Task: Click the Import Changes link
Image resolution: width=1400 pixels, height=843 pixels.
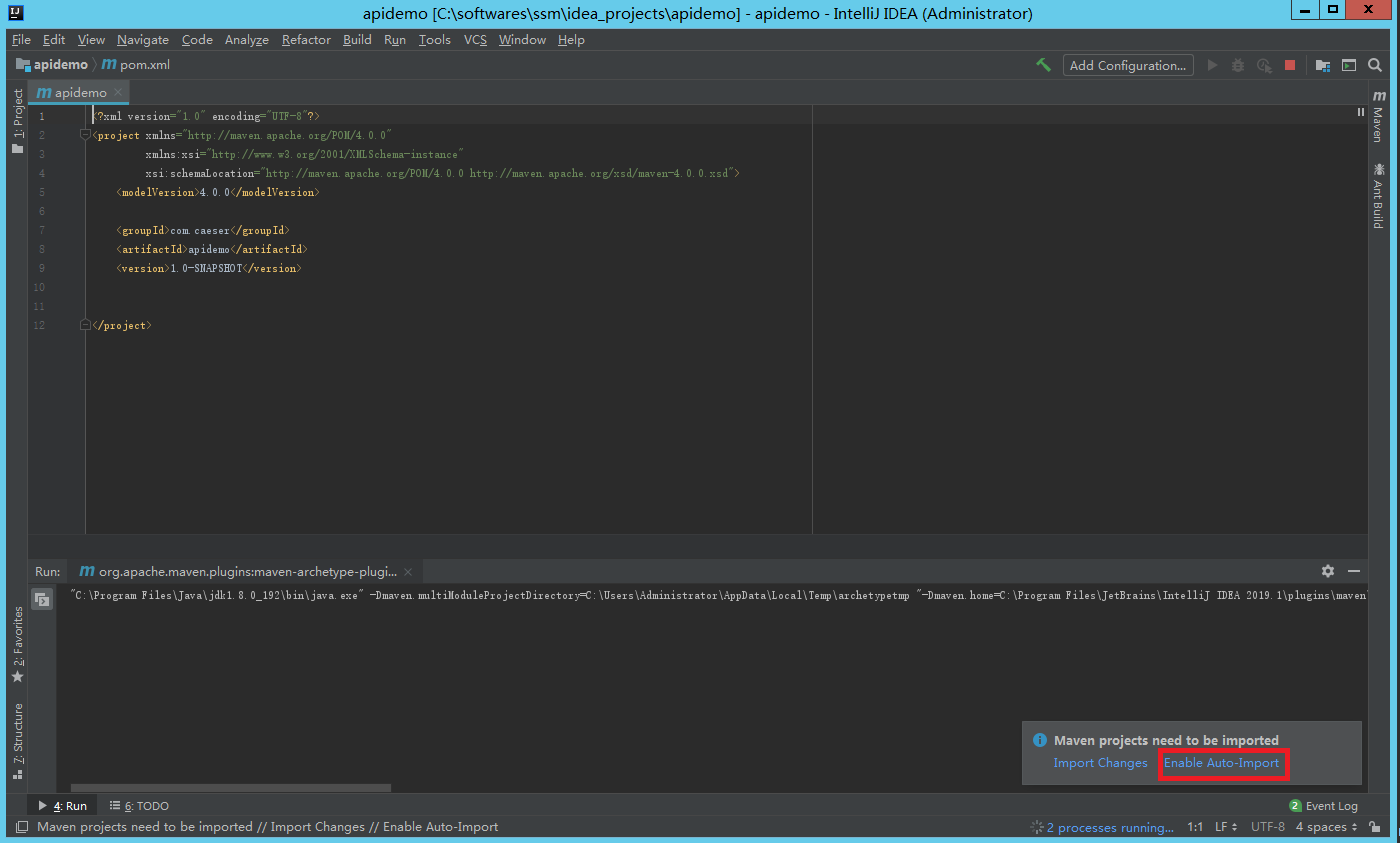Action: [1100, 763]
